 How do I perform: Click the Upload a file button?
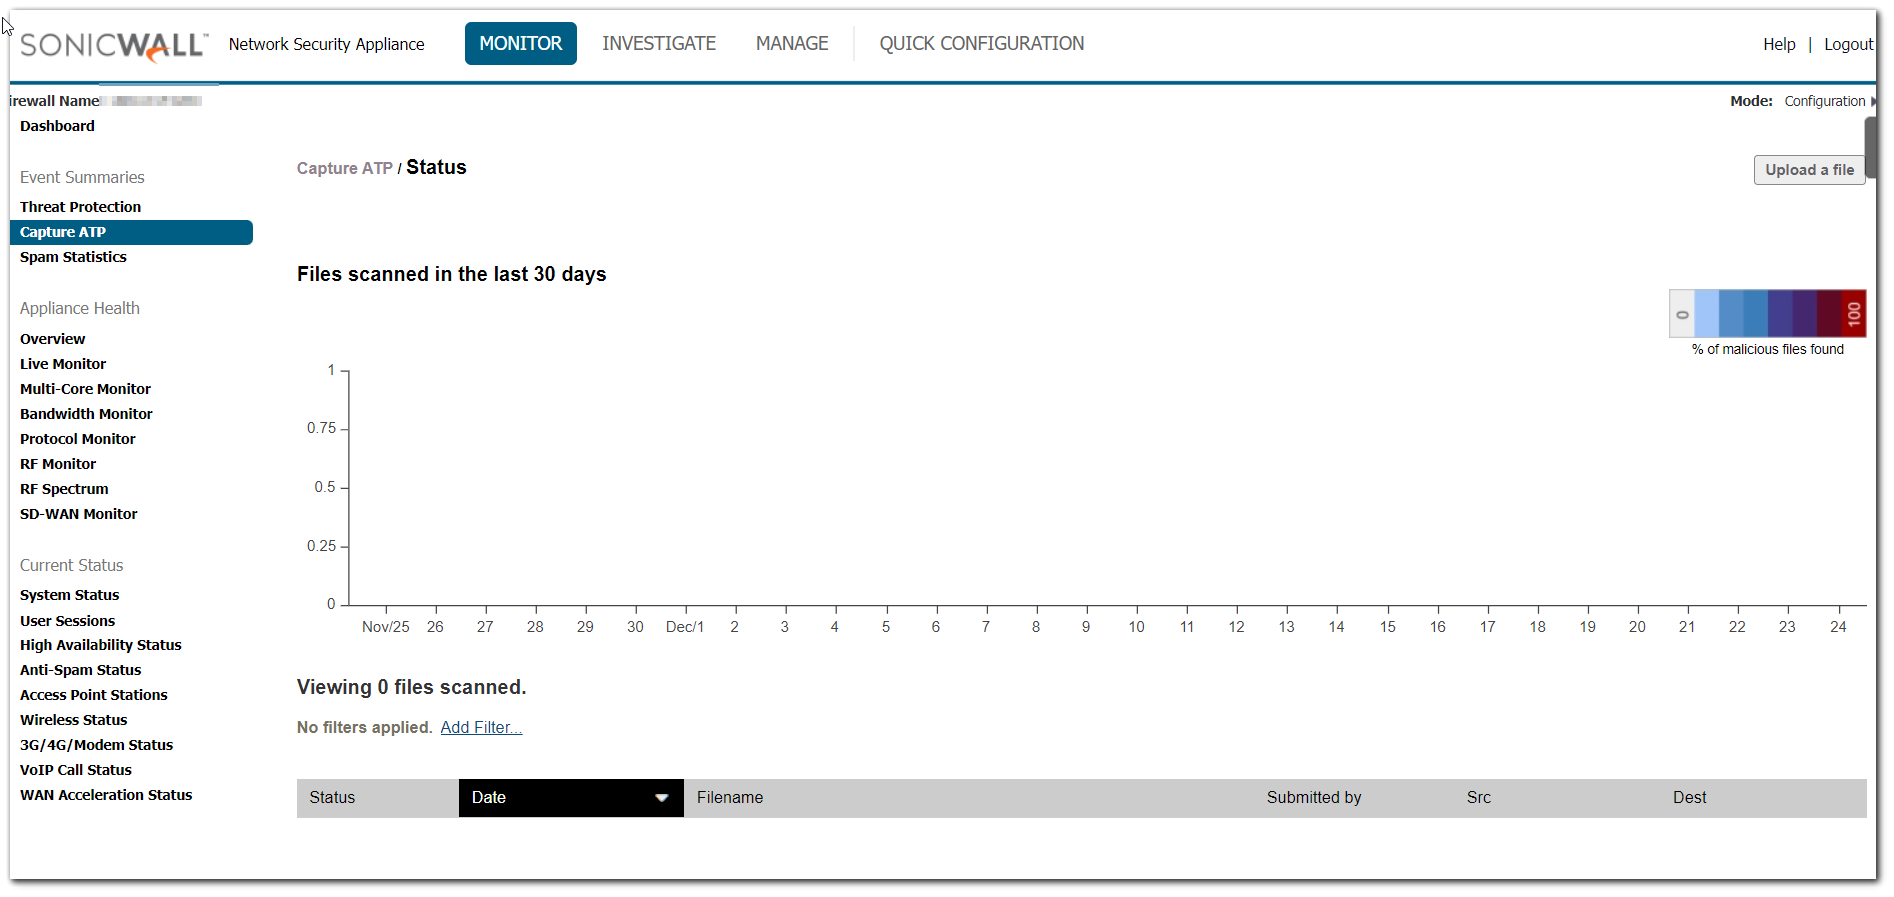click(x=1808, y=170)
